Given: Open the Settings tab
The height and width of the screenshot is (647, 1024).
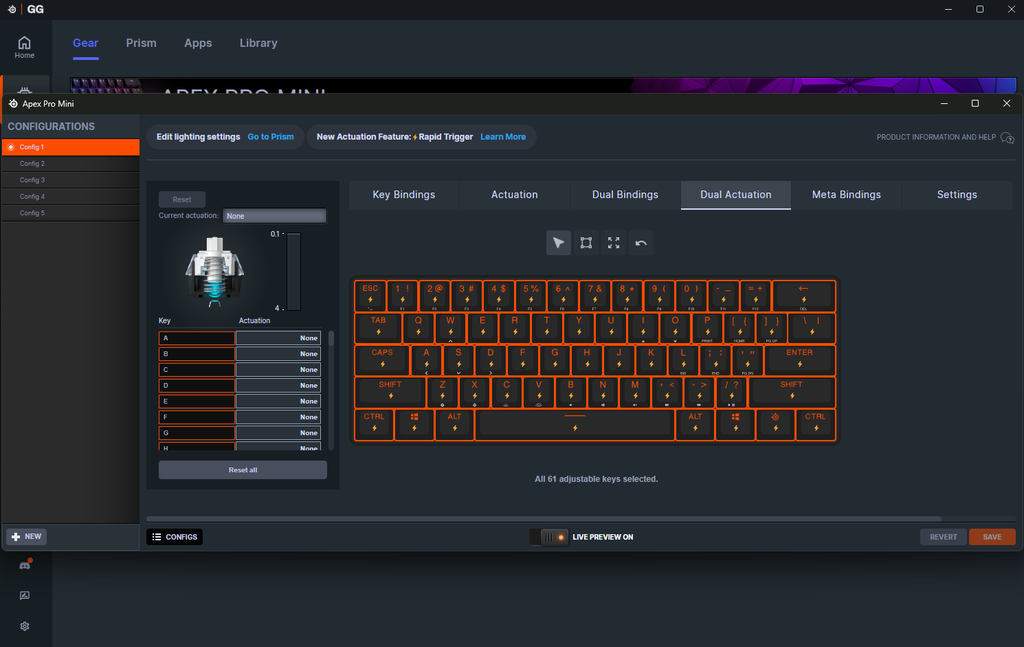Looking at the screenshot, I should 957,195.
